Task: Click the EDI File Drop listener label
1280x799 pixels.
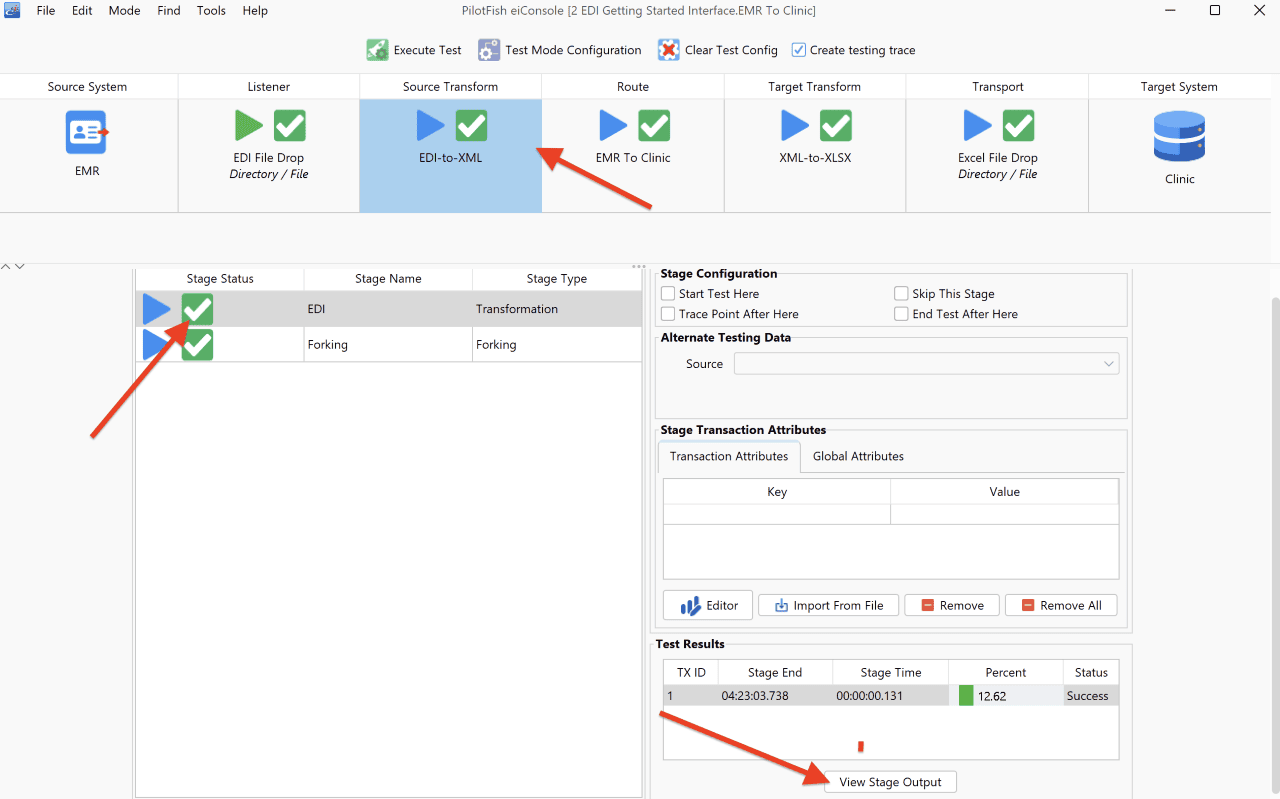Action: click(x=269, y=158)
